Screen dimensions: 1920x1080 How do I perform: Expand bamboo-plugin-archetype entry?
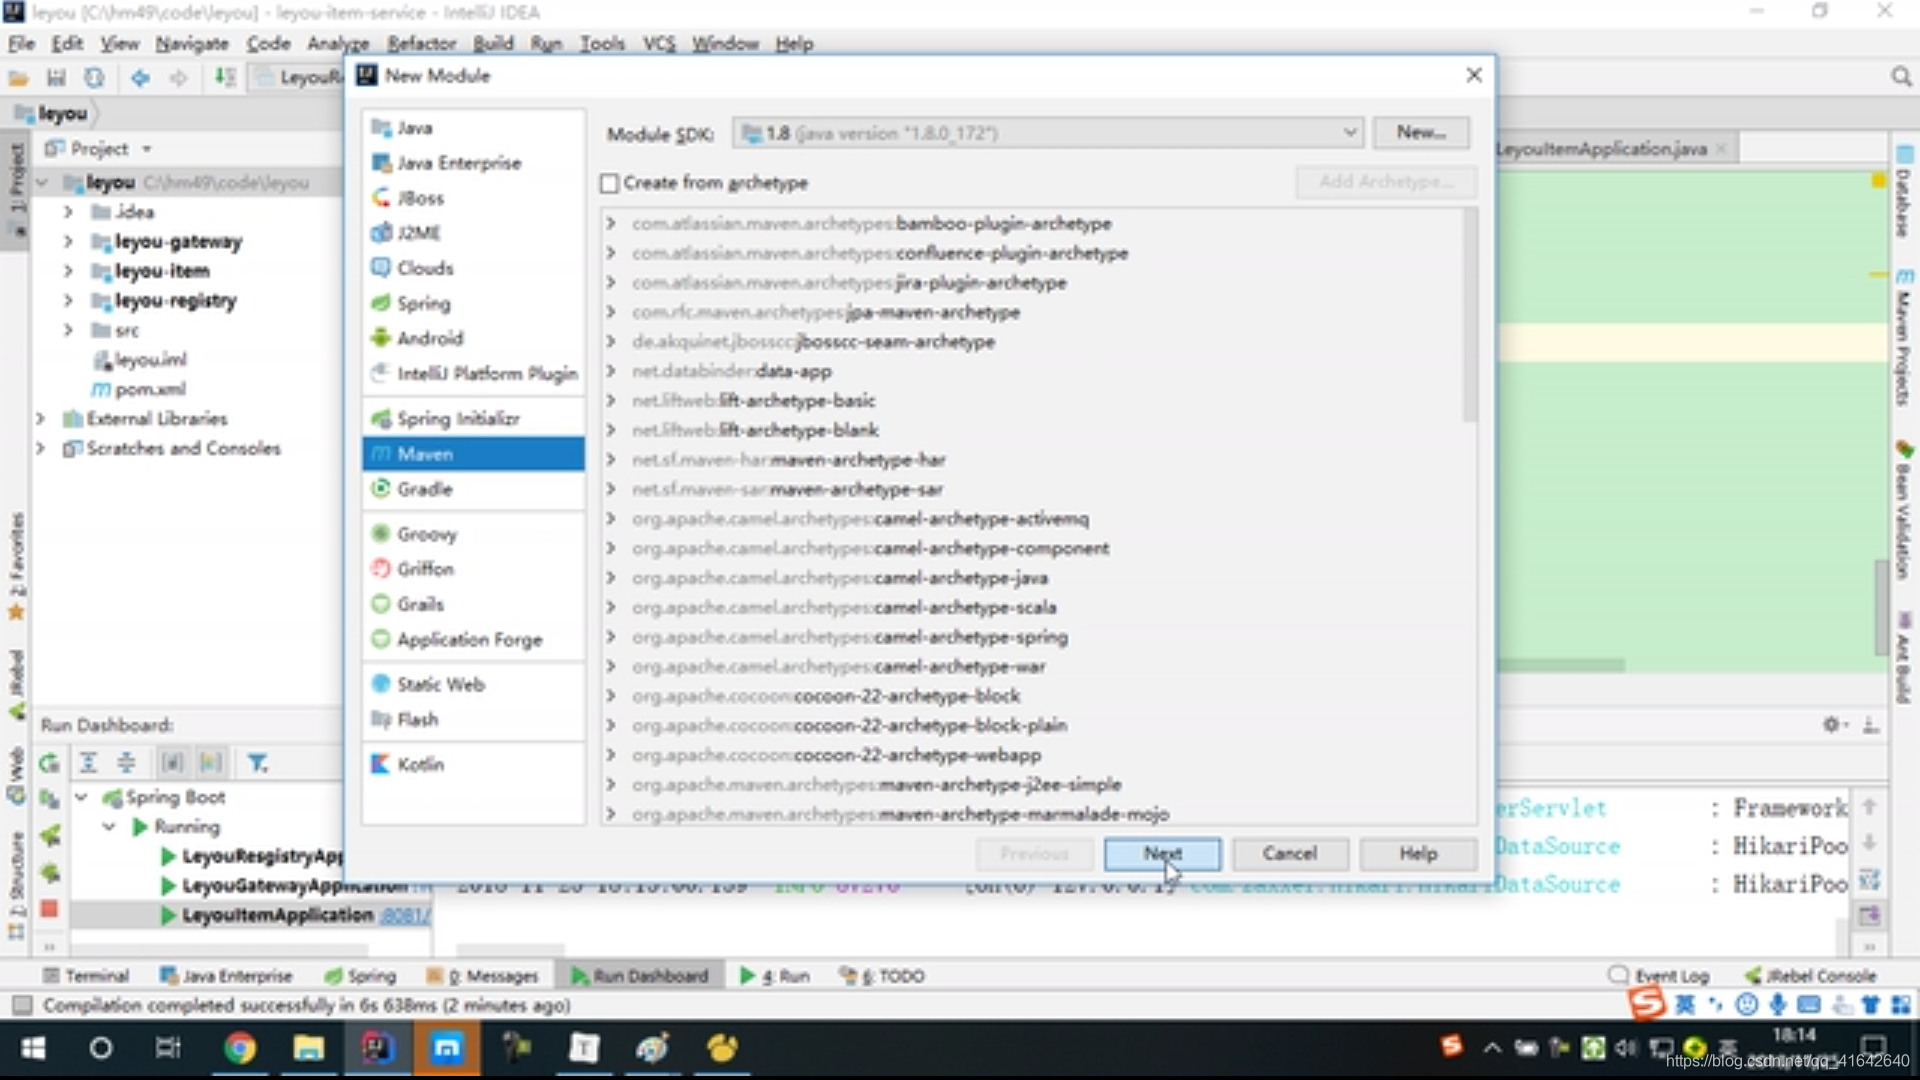point(611,223)
